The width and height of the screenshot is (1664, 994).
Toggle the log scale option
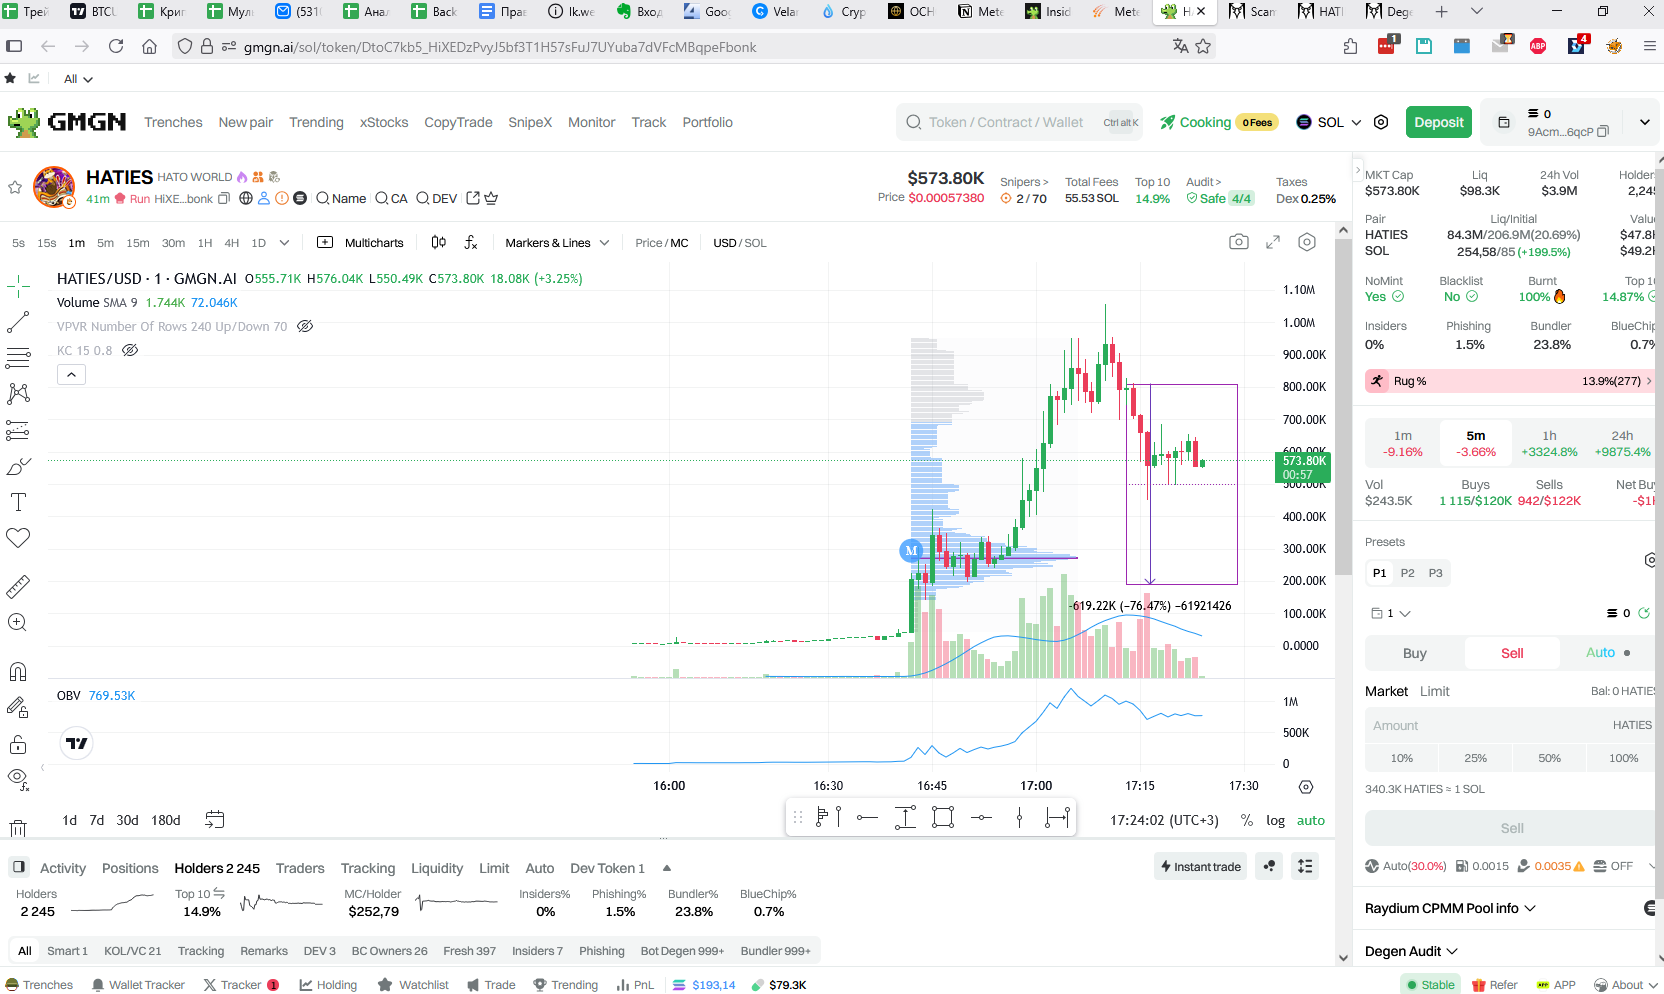point(1275,820)
